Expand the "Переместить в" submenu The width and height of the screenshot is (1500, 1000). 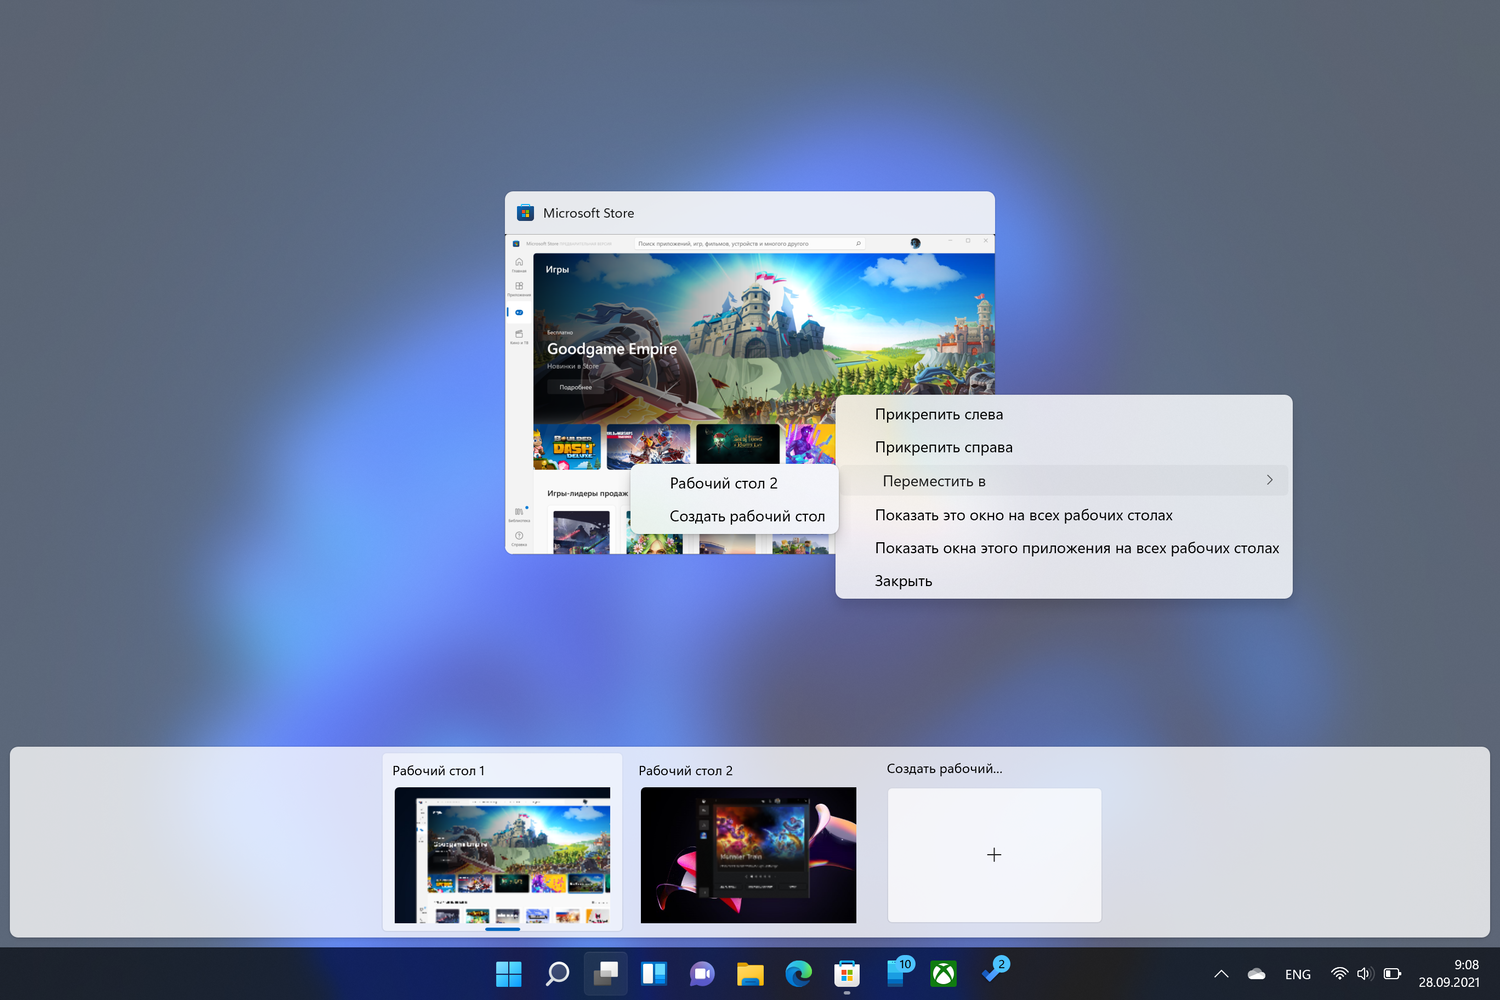point(1064,481)
